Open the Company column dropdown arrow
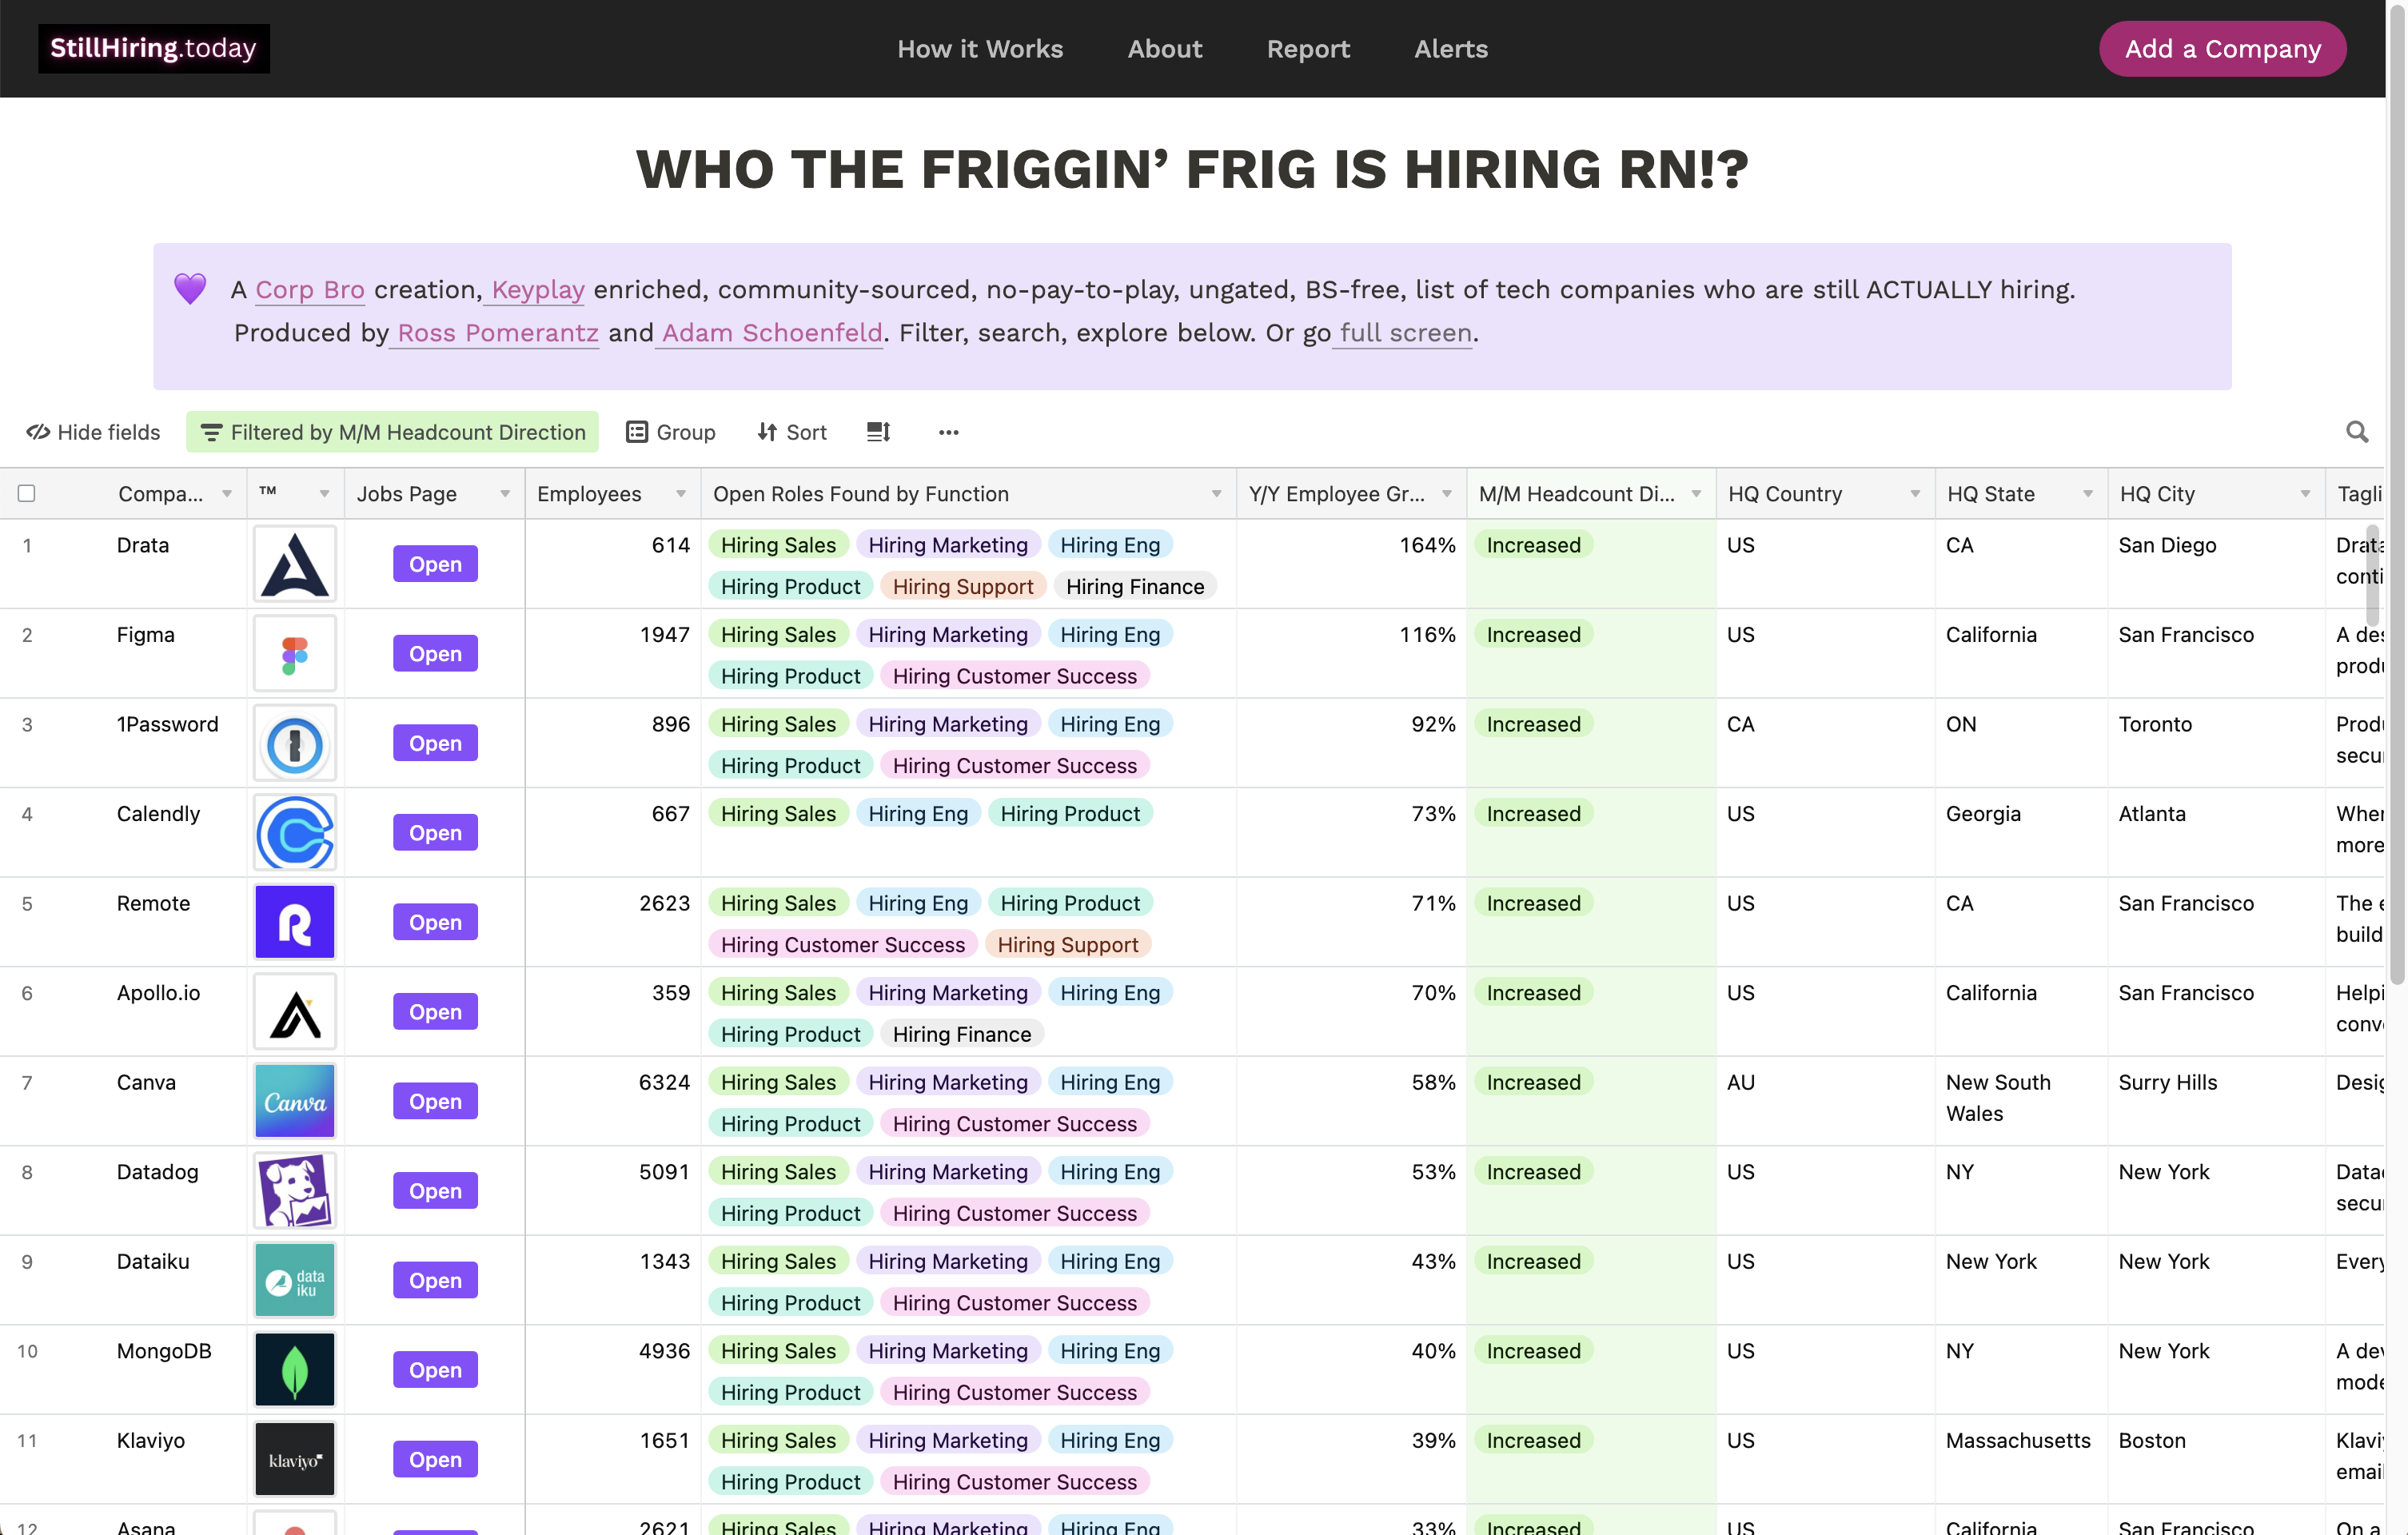This screenshot has width=2408, height=1535. (x=227, y=494)
